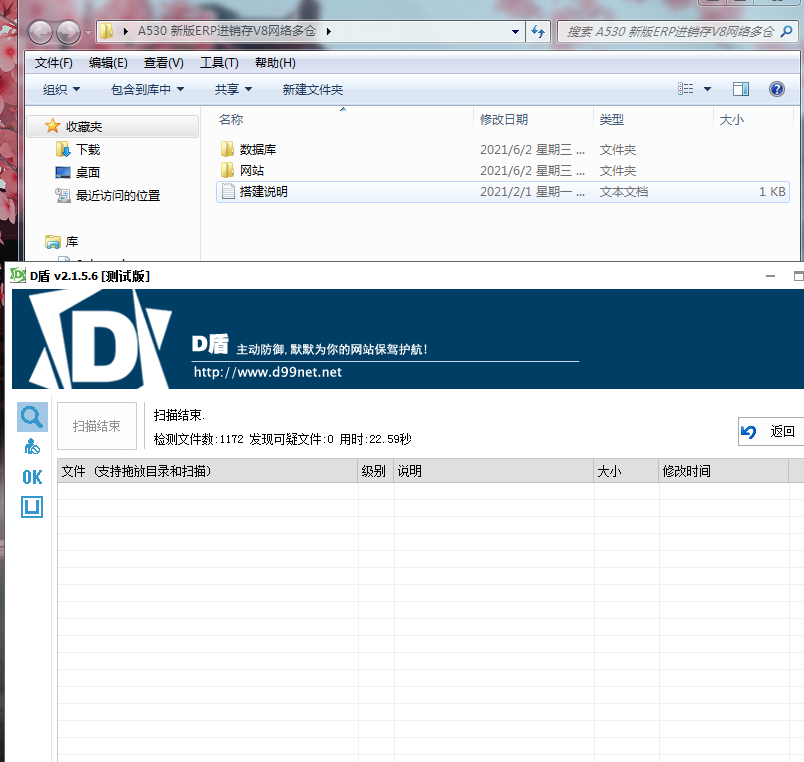Open the quarantine box icon in D盾 sidebar
The width and height of the screenshot is (804, 762).
click(x=31, y=507)
